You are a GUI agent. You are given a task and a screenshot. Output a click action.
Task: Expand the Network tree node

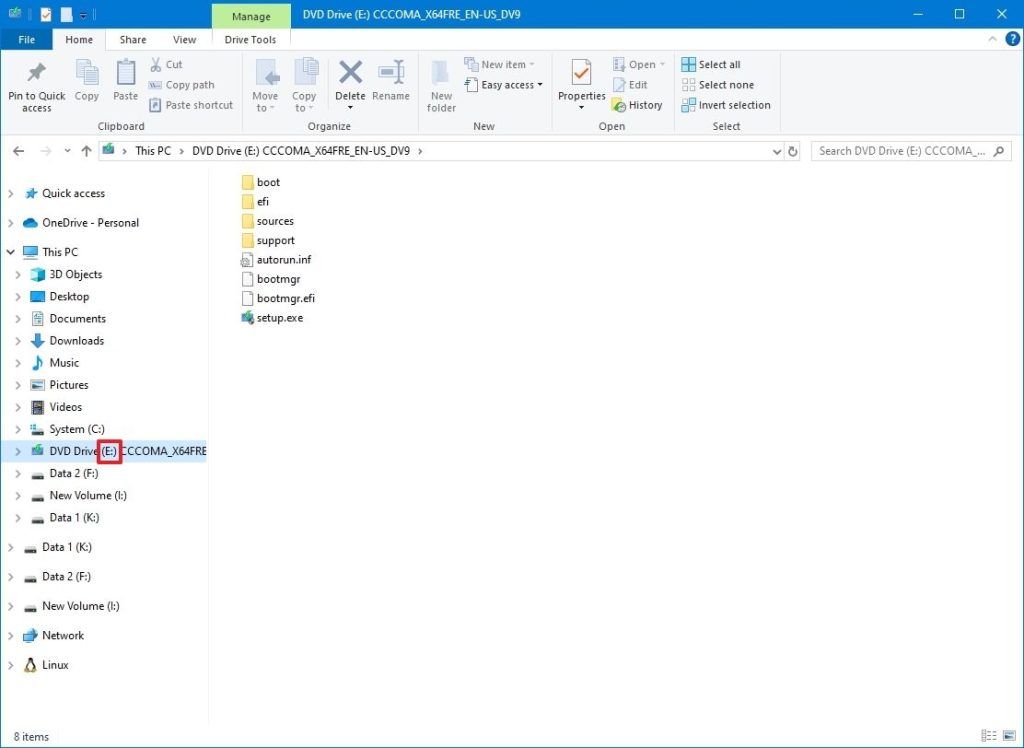point(10,635)
